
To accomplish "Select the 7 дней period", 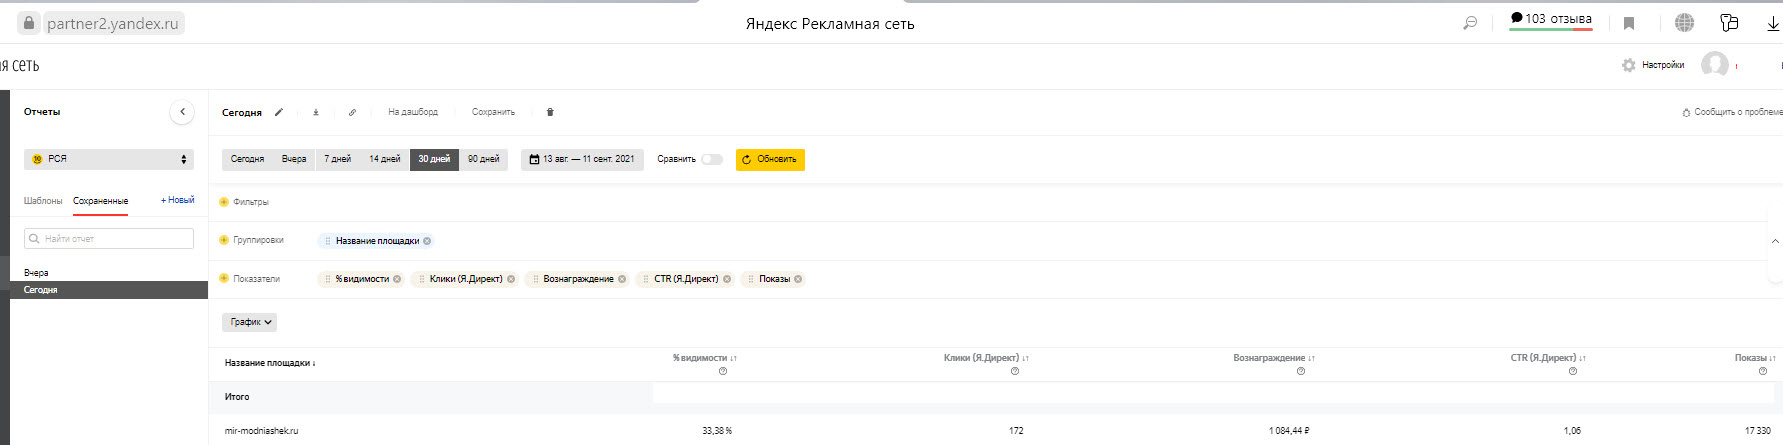I will tap(338, 159).
